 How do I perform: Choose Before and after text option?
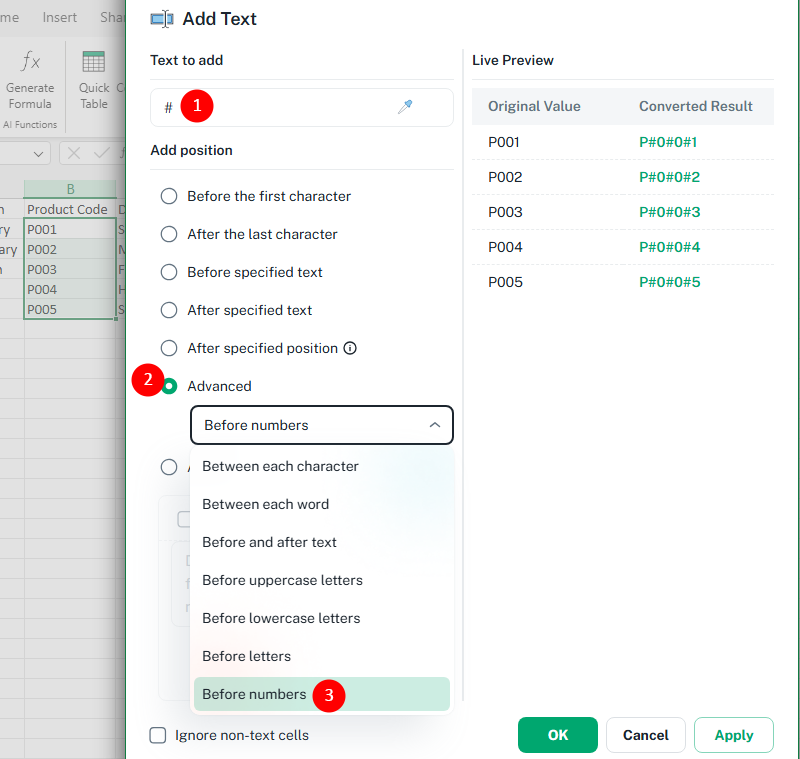click(x=322, y=542)
